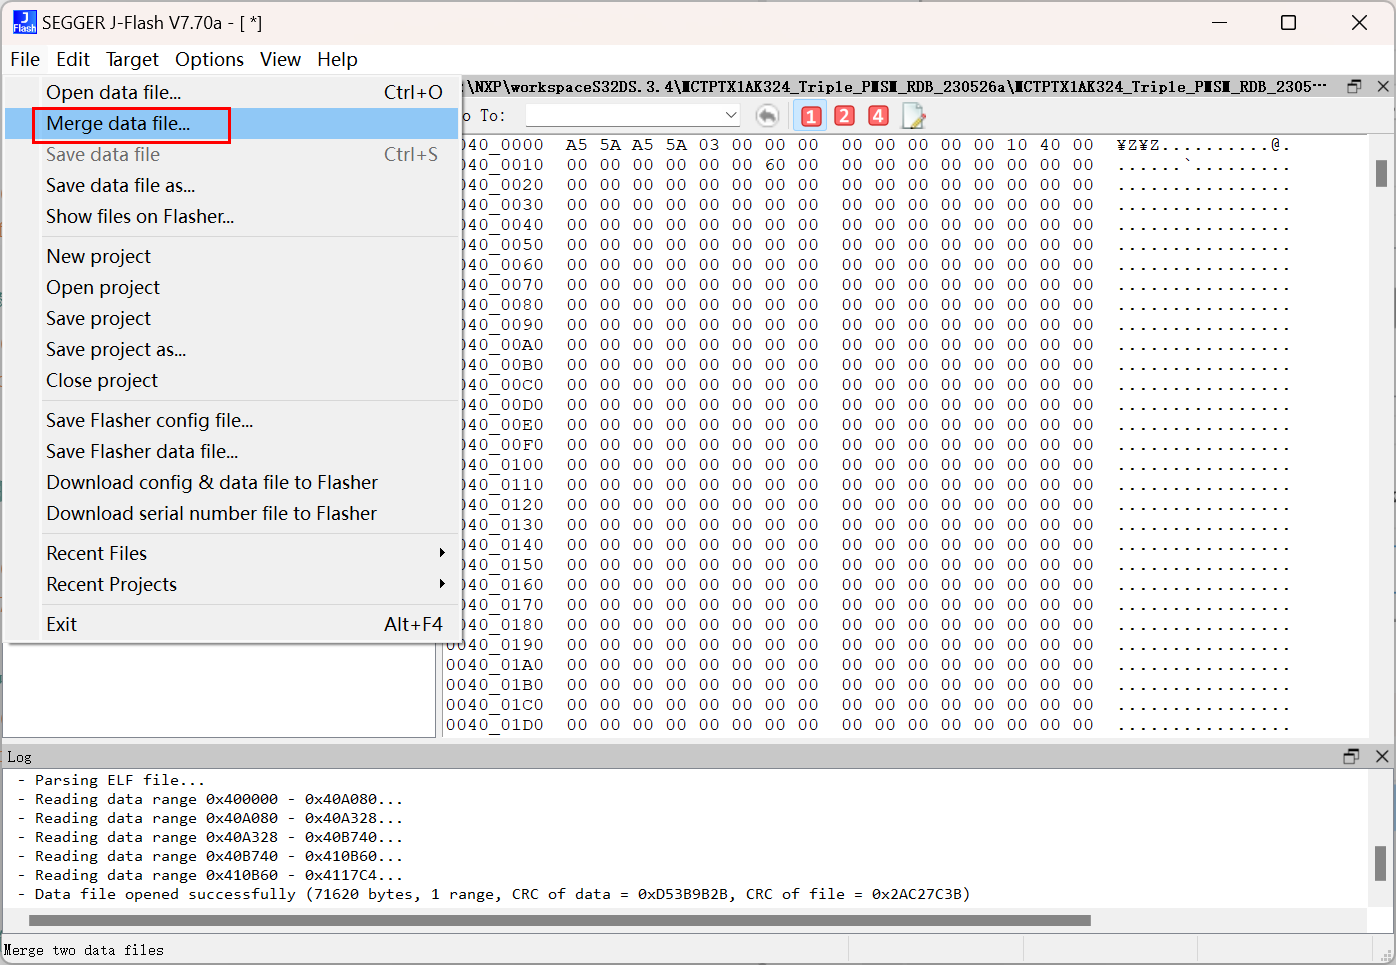The width and height of the screenshot is (1396, 965).
Task: Click the hex view vertical scrollbar thumb
Action: coord(1381,173)
